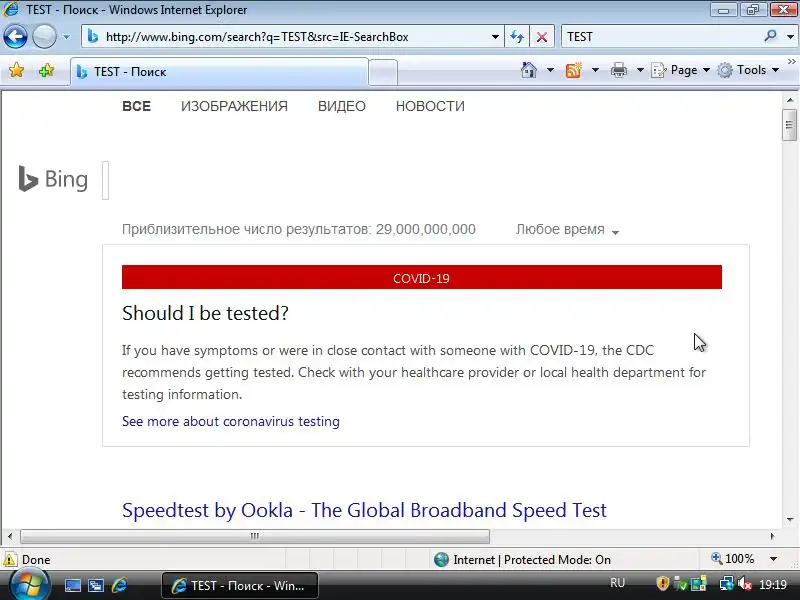The width and height of the screenshot is (800, 600).
Task: Expand the Print dropdown arrow
Action: click(640, 70)
